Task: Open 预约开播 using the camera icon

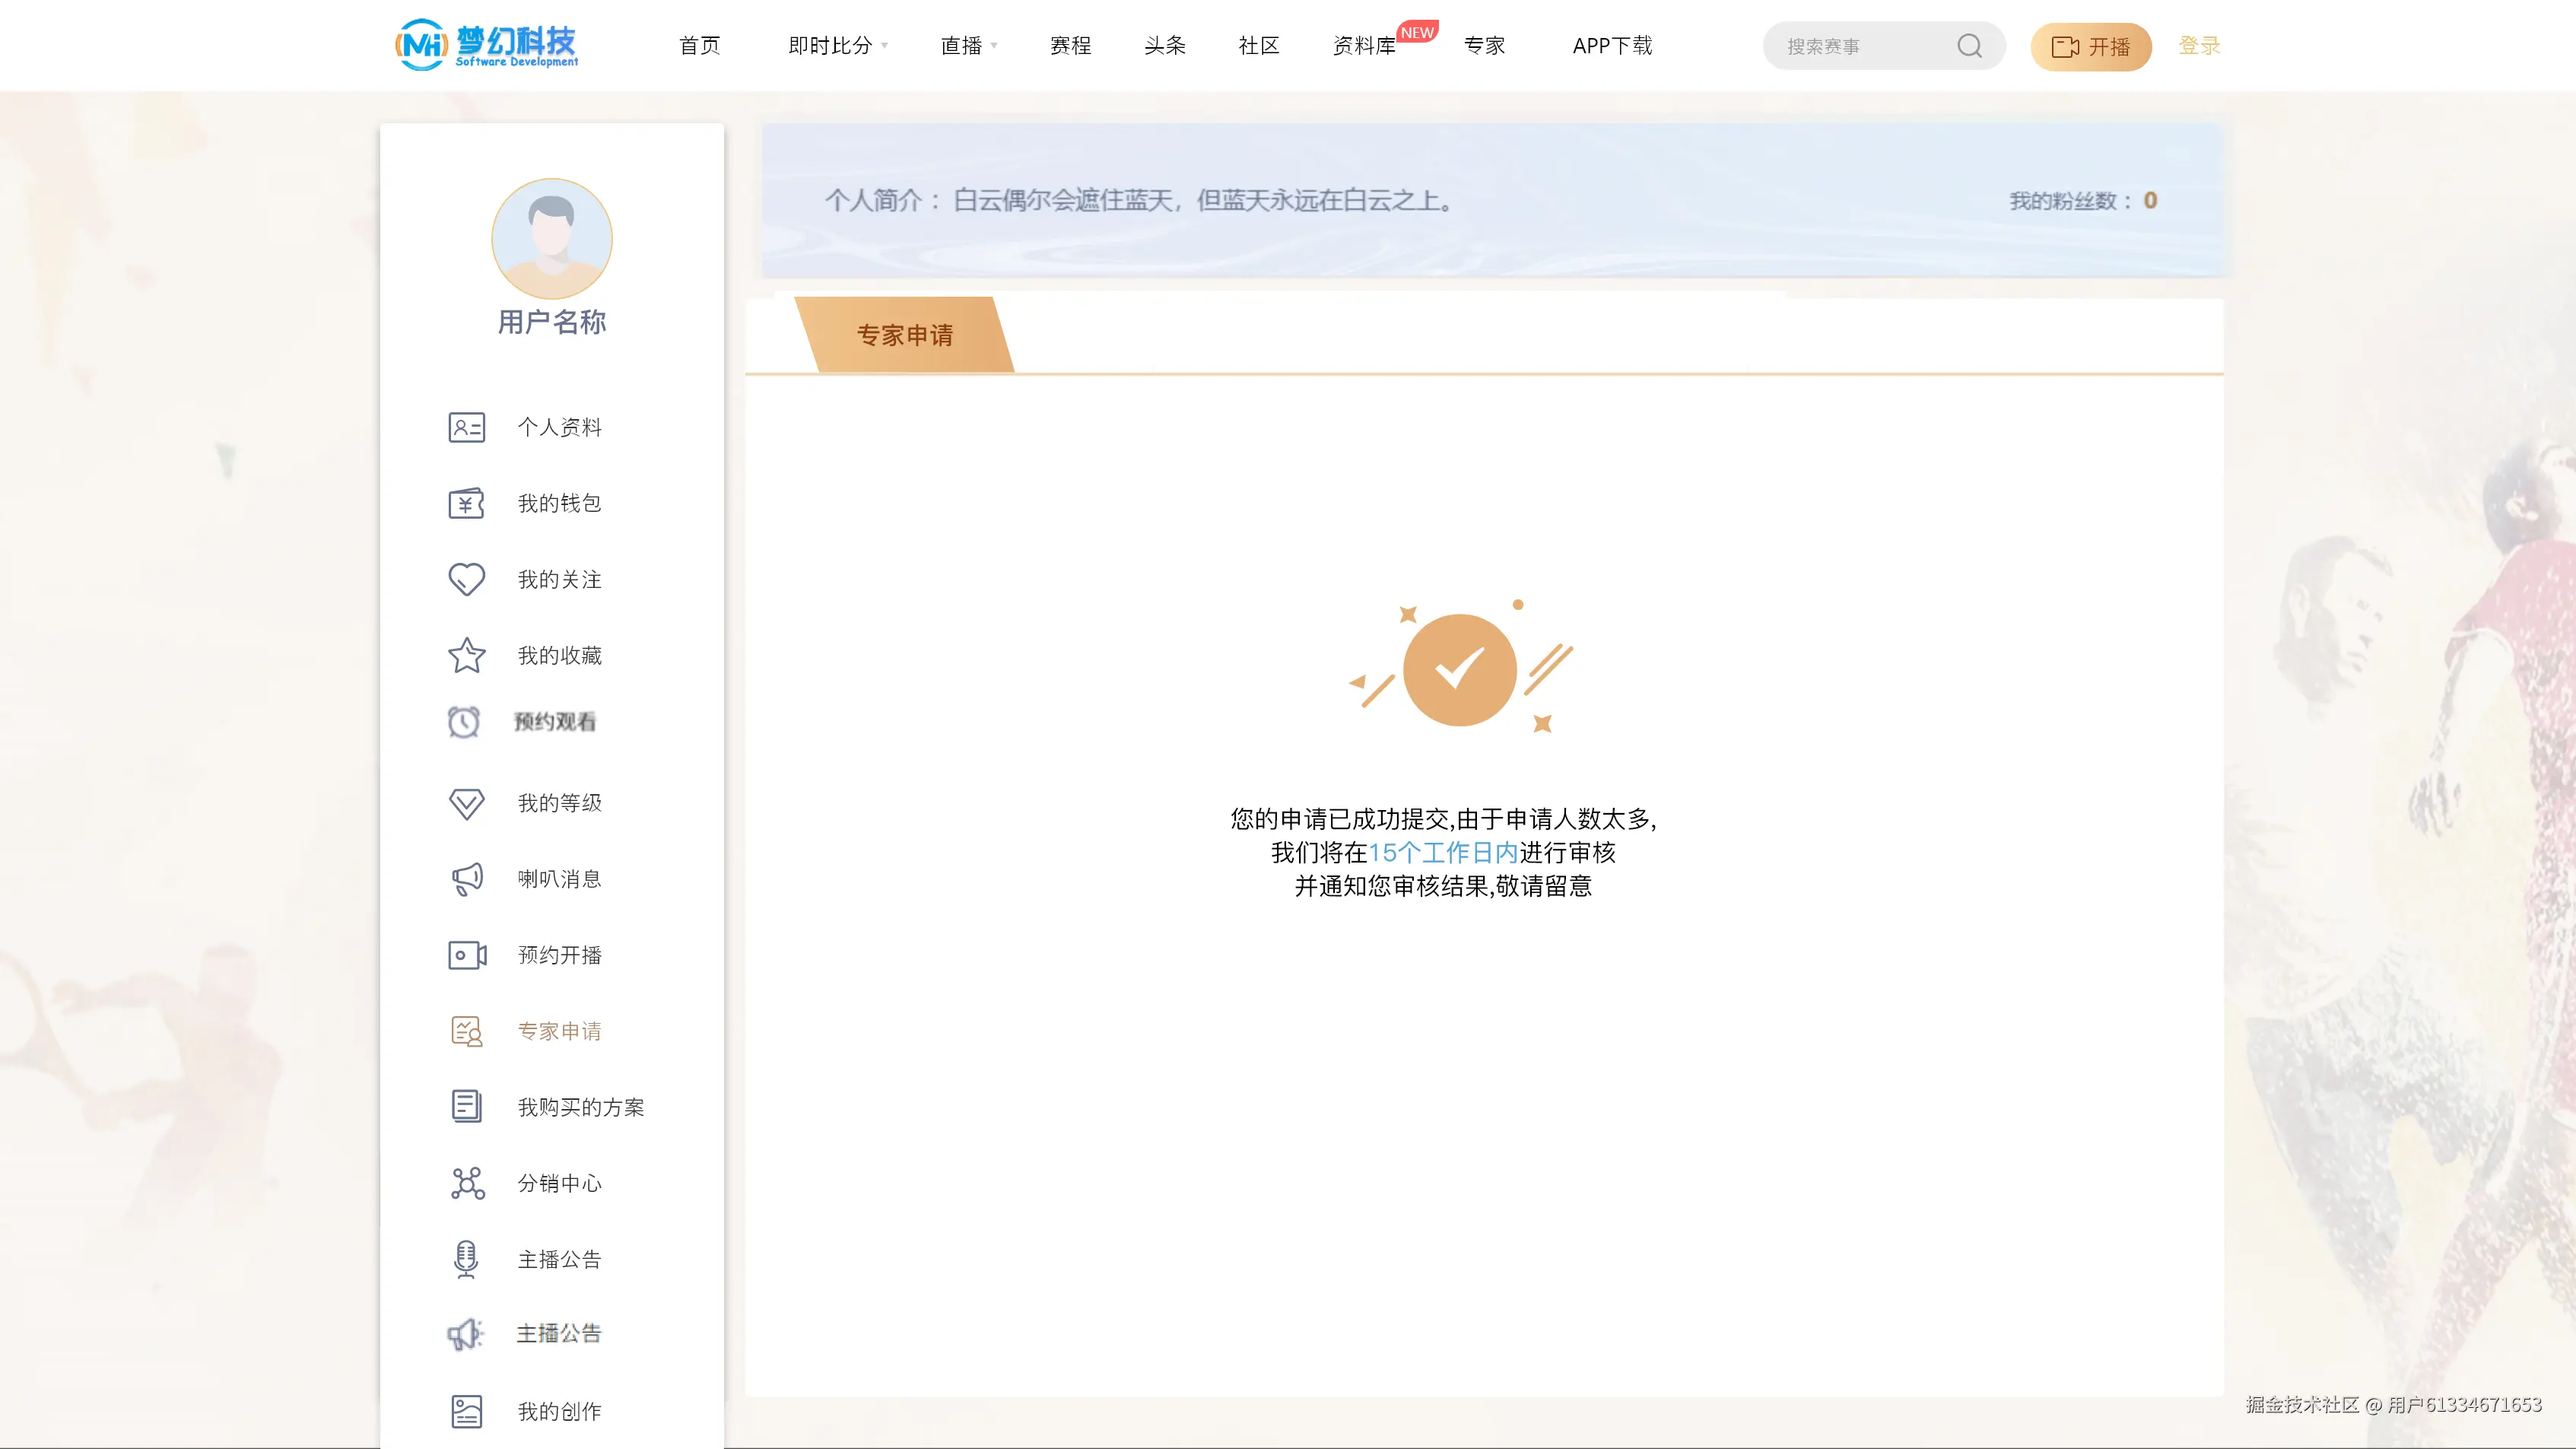Action: click(466, 955)
